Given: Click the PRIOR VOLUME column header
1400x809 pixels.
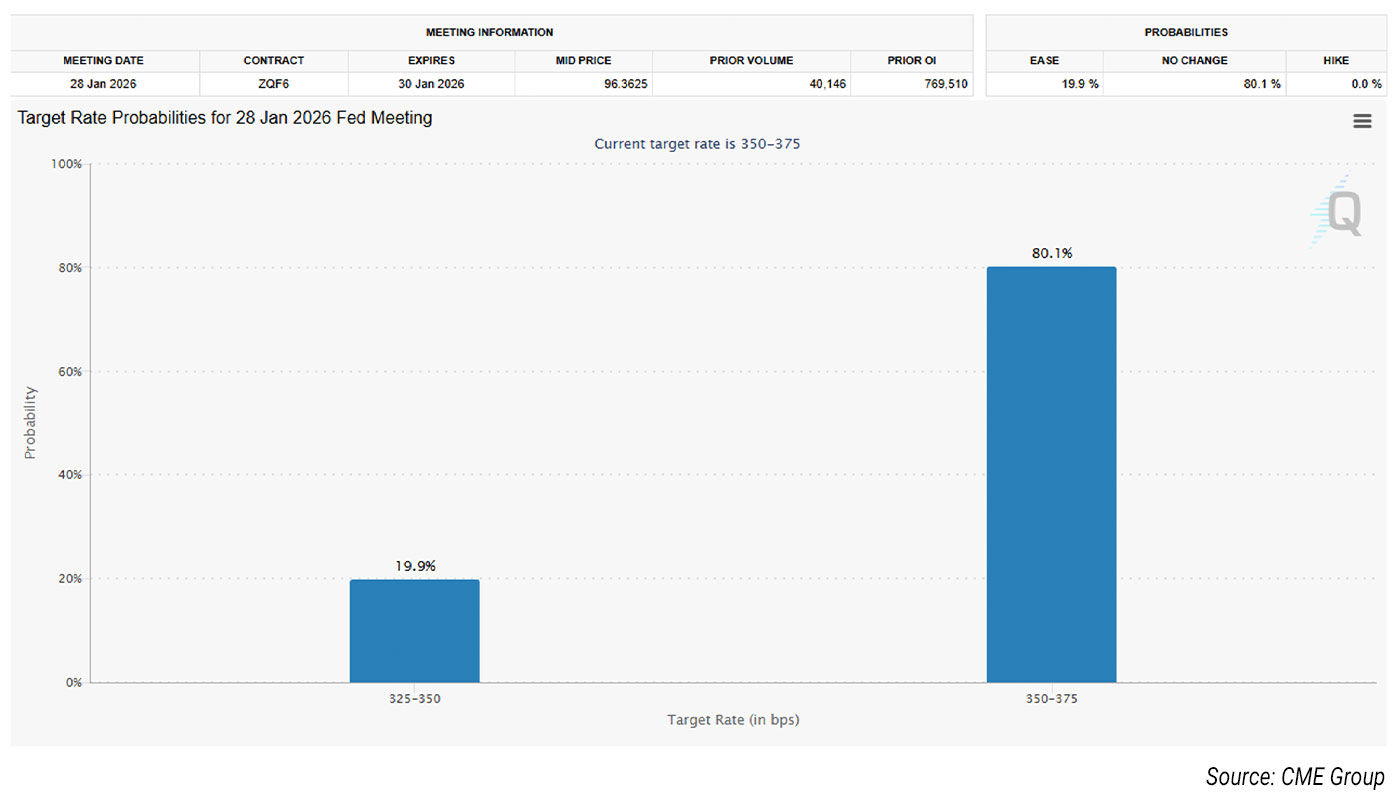Looking at the screenshot, I should (751, 61).
